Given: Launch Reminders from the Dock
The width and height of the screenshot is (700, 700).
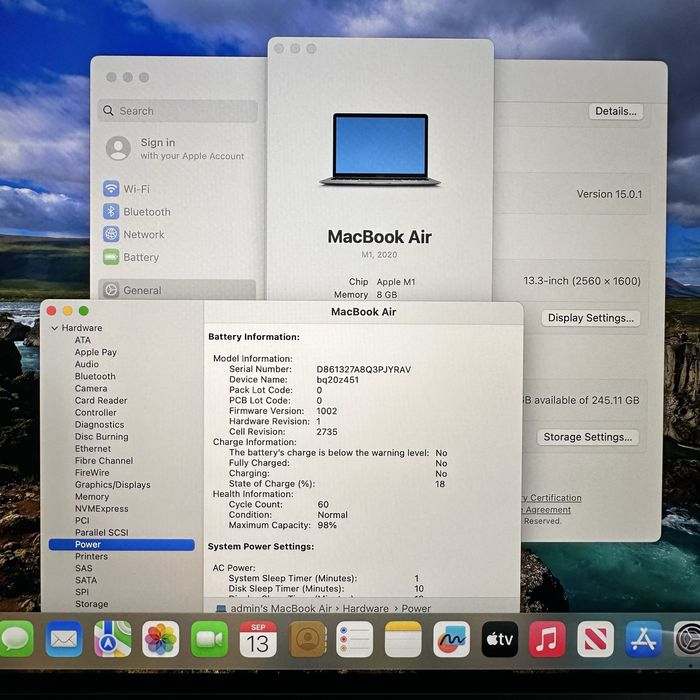Looking at the screenshot, I should 354,639.
